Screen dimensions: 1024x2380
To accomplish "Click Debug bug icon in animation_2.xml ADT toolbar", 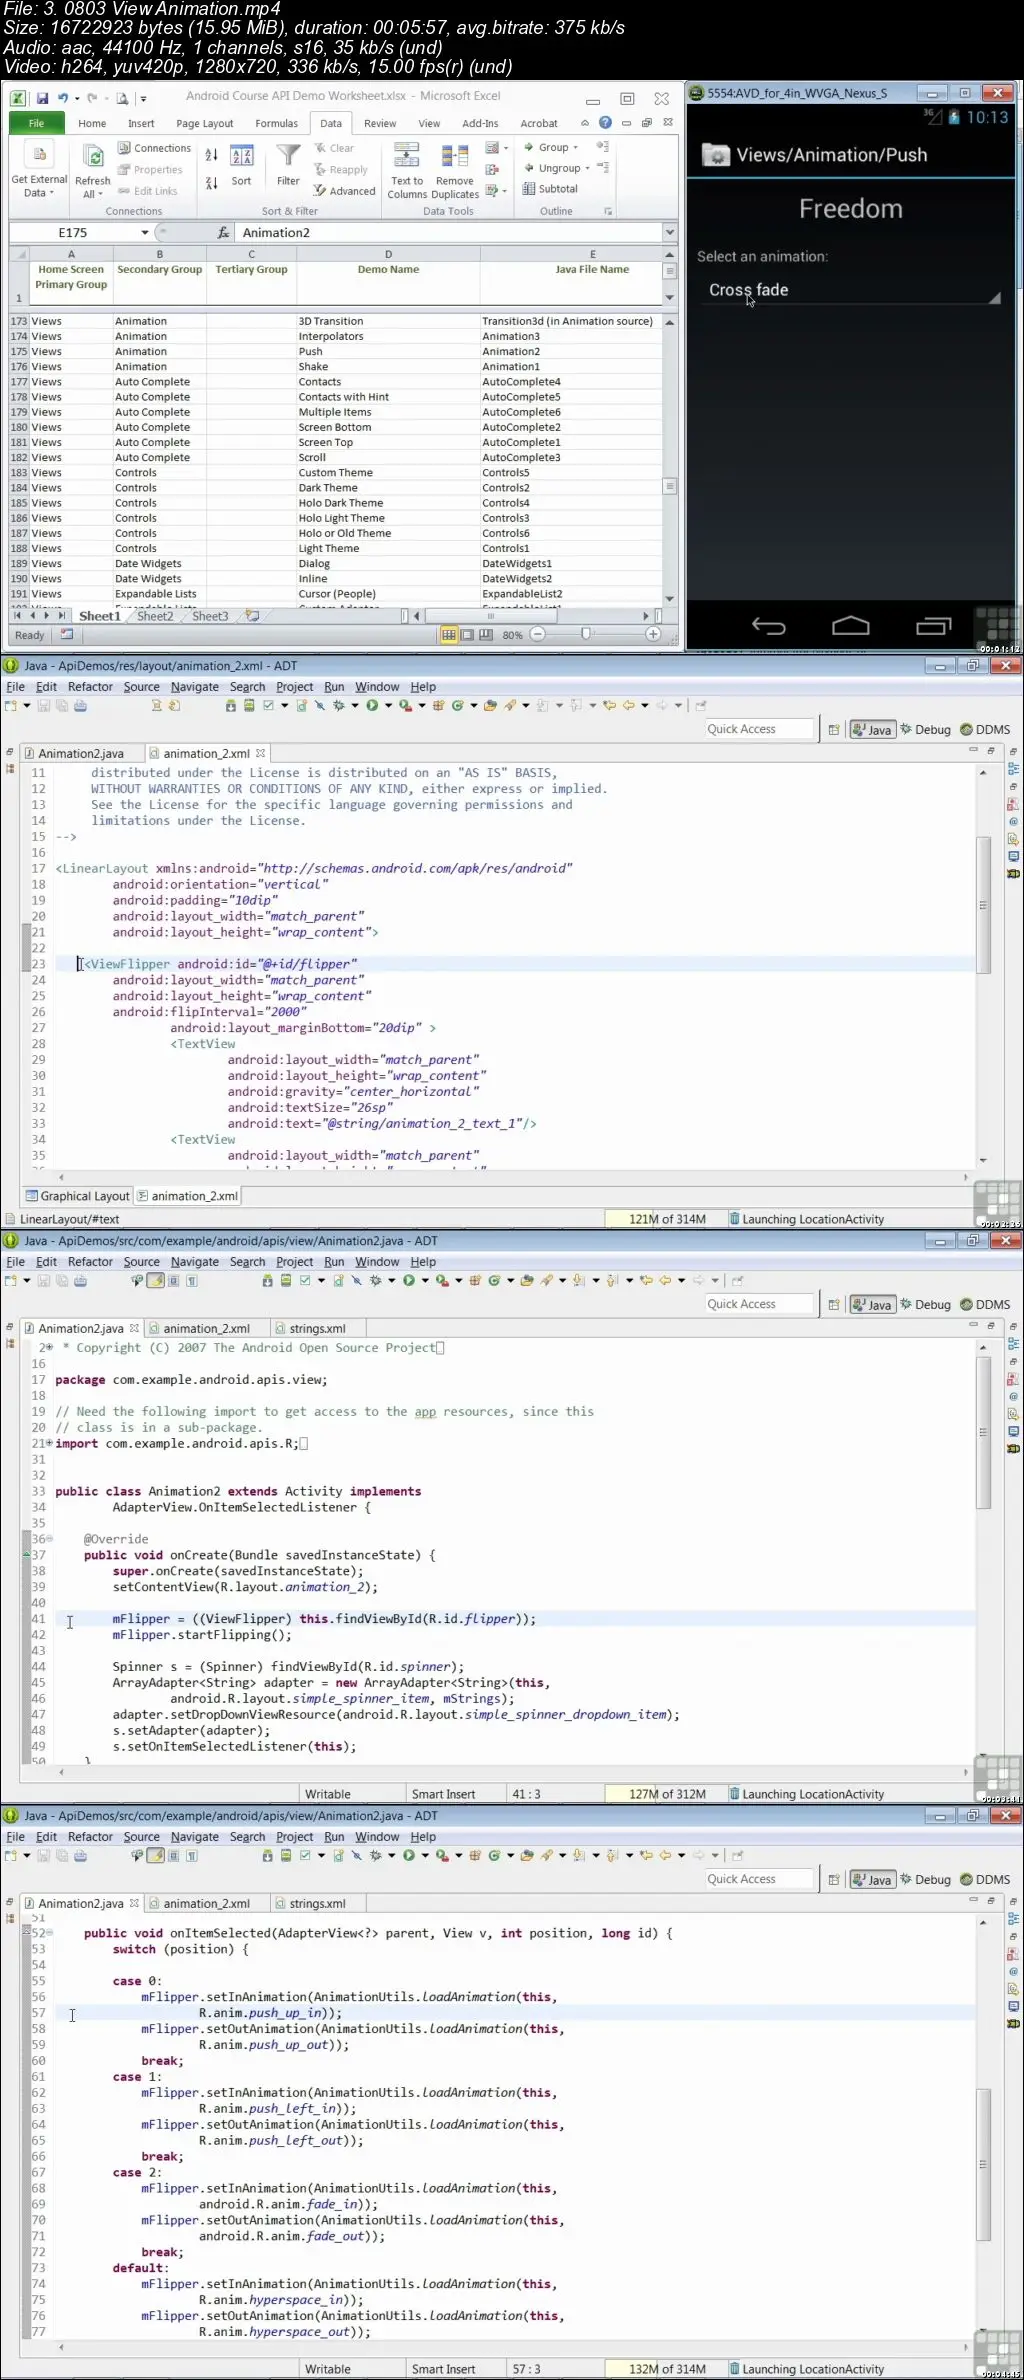I will point(339,706).
